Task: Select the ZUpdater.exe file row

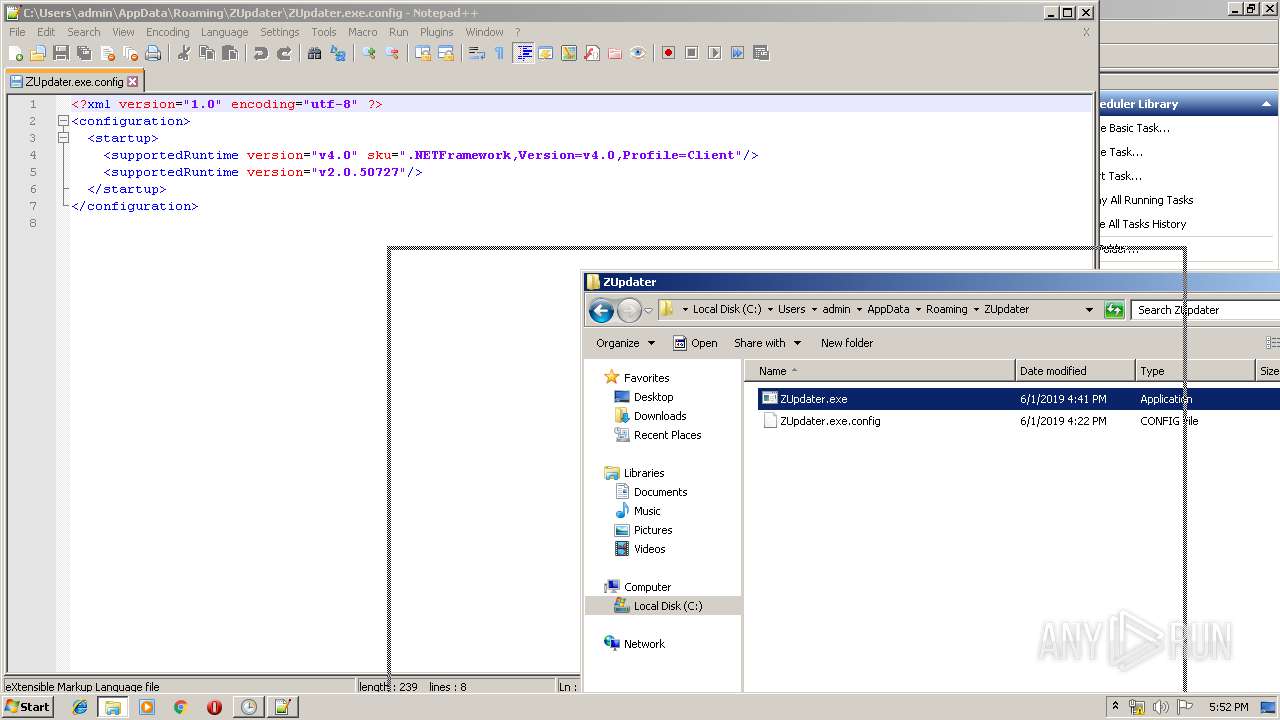Action: tap(1018, 399)
